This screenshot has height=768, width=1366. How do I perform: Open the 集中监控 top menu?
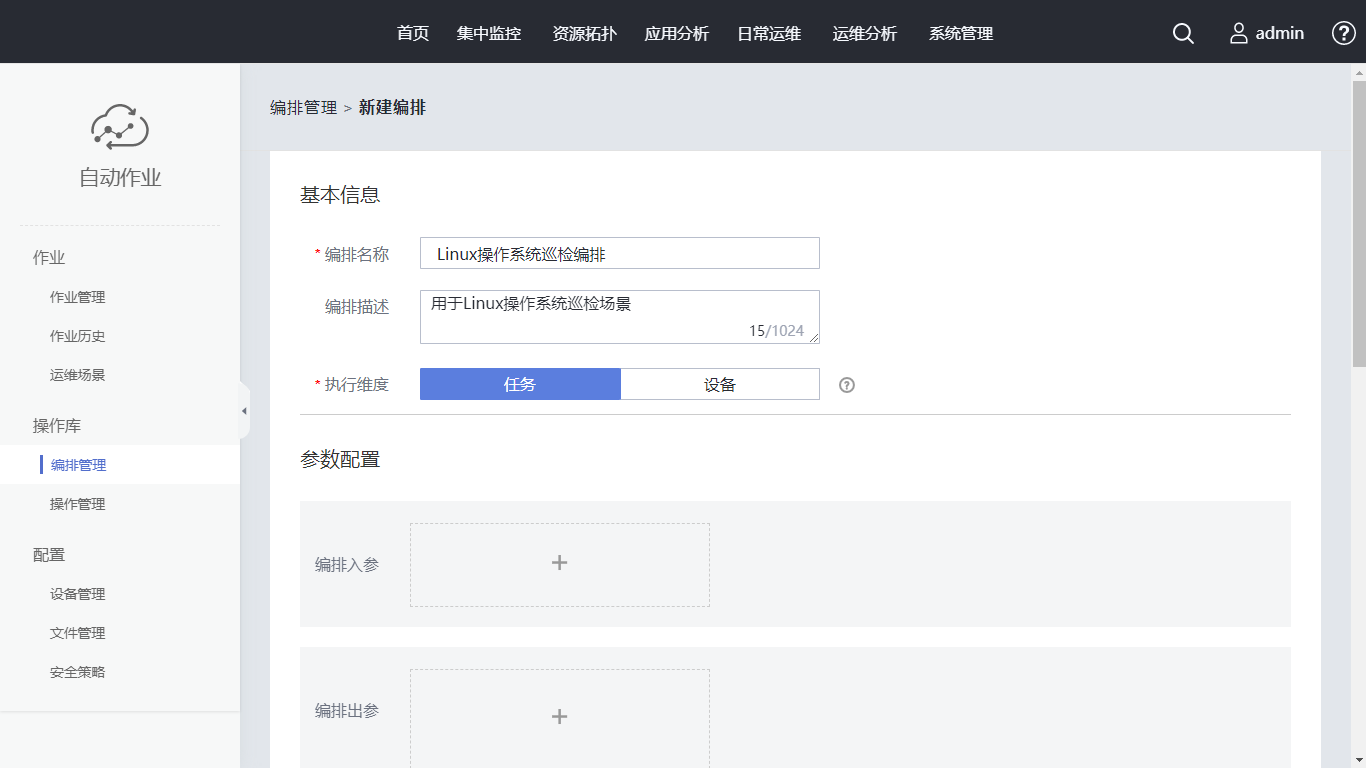tap(489, 33)
